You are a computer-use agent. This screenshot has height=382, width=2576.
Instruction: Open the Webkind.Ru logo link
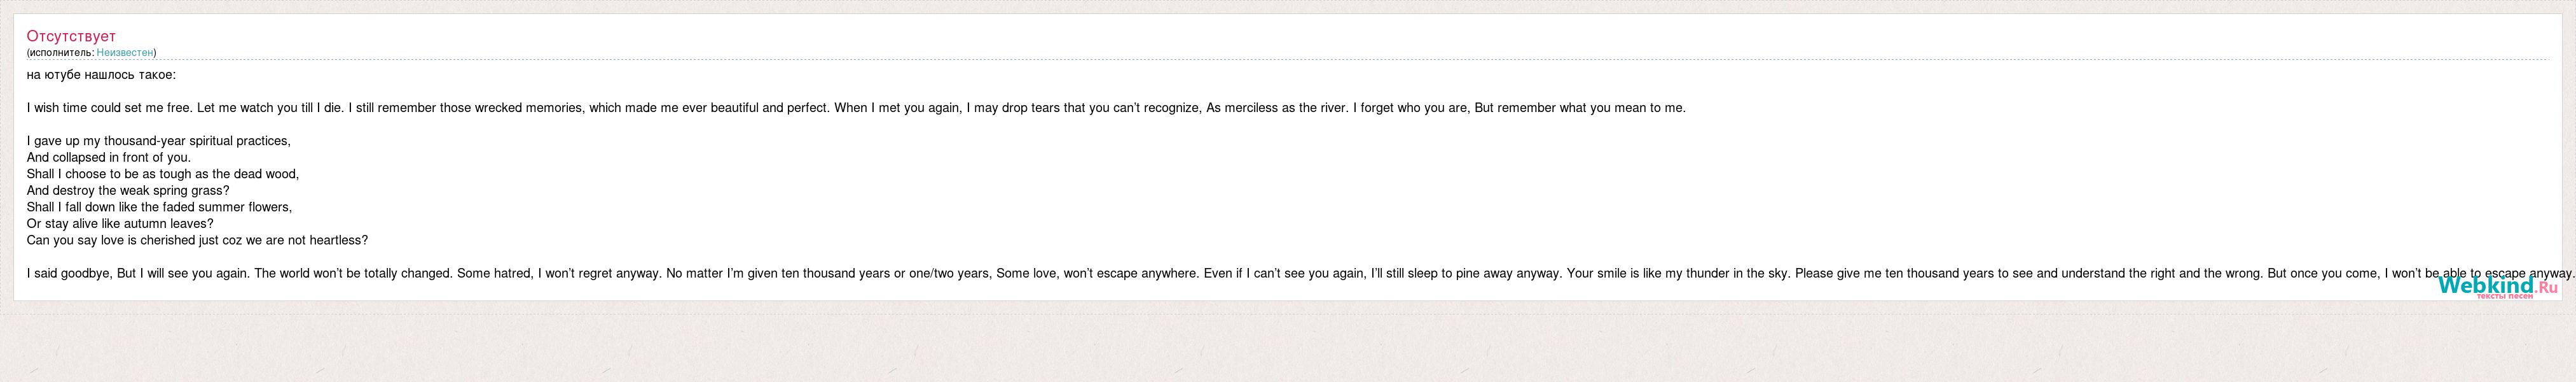(x=2498, y=286)
